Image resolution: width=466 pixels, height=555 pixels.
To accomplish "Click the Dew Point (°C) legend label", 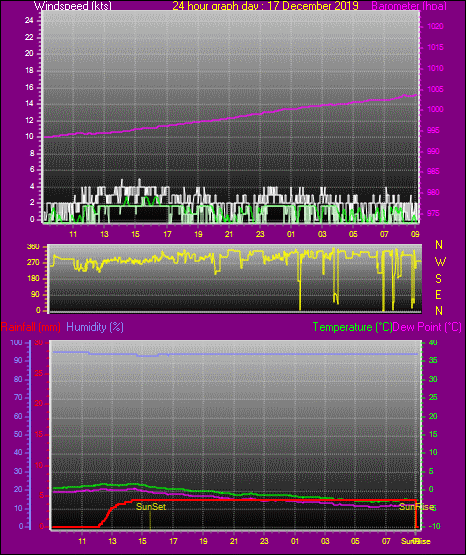I will (x=427, y=327).
